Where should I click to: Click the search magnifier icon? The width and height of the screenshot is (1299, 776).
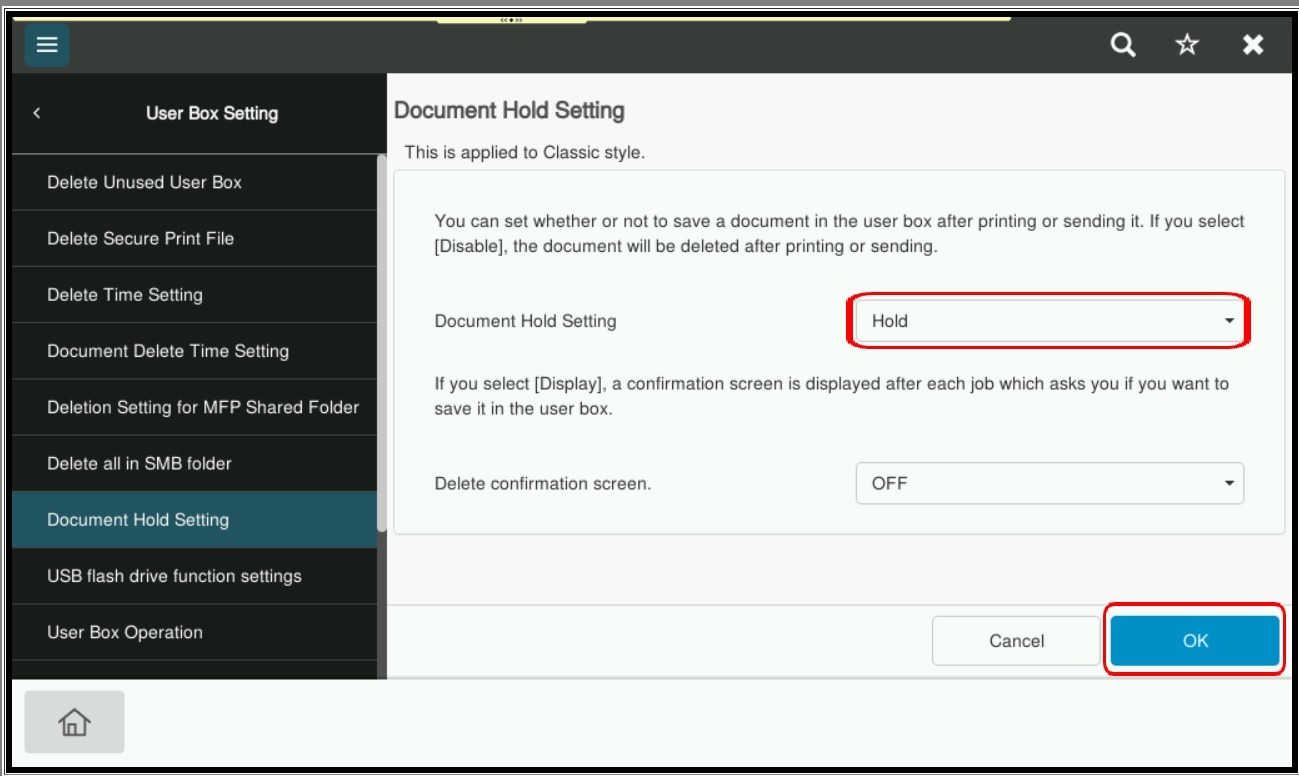point(1124,45)
